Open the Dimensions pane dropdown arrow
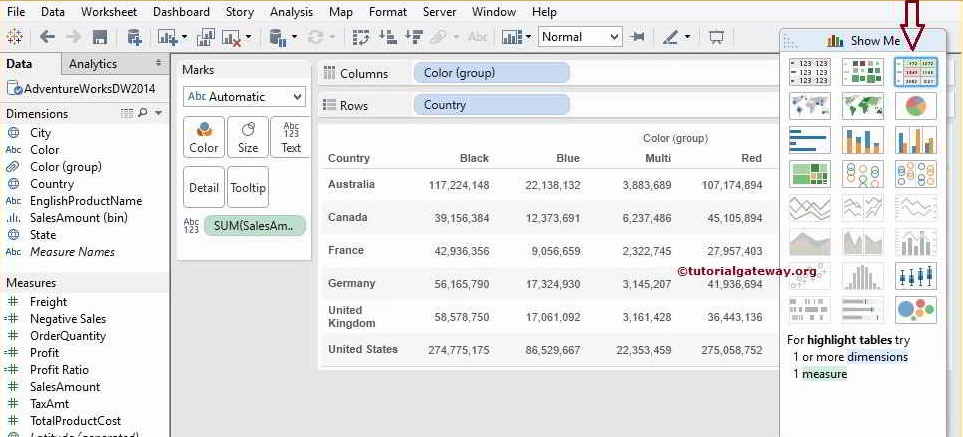 [x=158, y=113]
